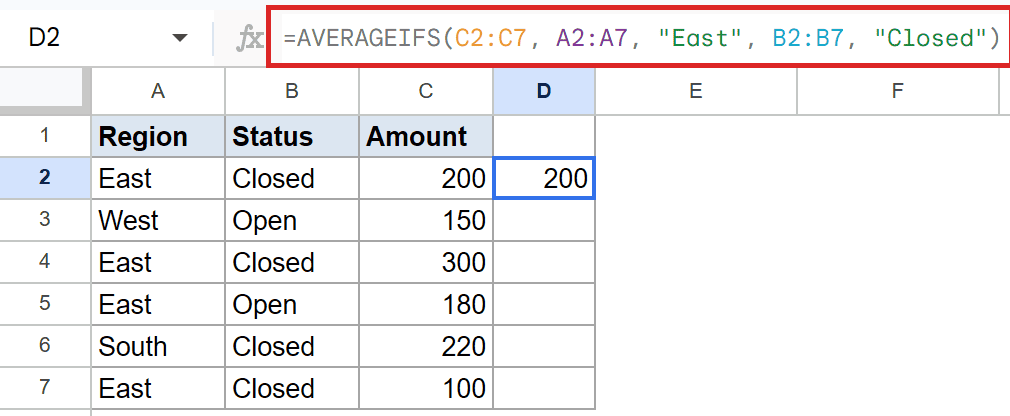Select empty cell D7
1010x416 pixels.
[x=544, y=388]
